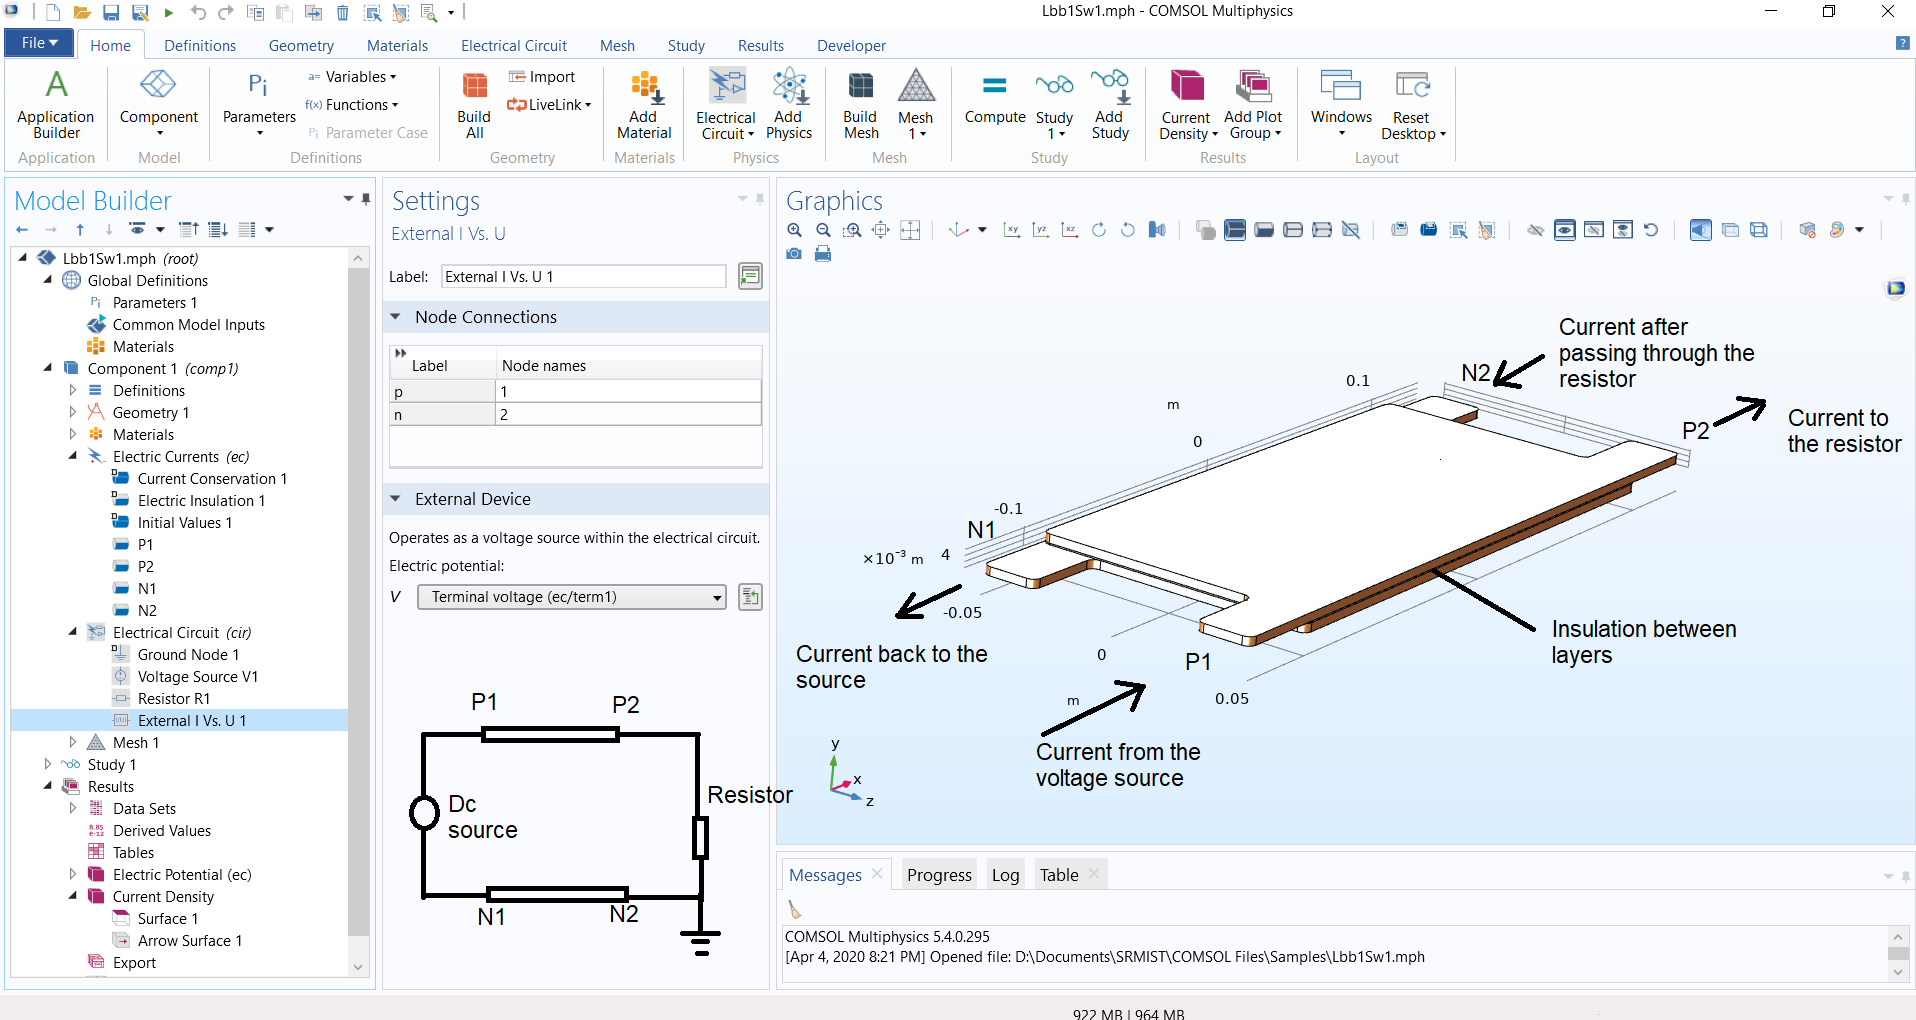Image resolution: width=1916 pixels, height=1020 pixels.
Task: Open the File menu
Action: click(x=38, y=43)
